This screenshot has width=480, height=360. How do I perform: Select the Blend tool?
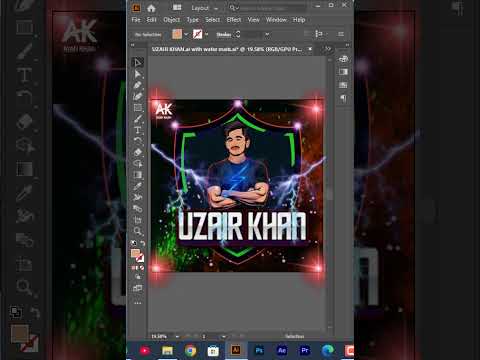click(x=138, y=197)
